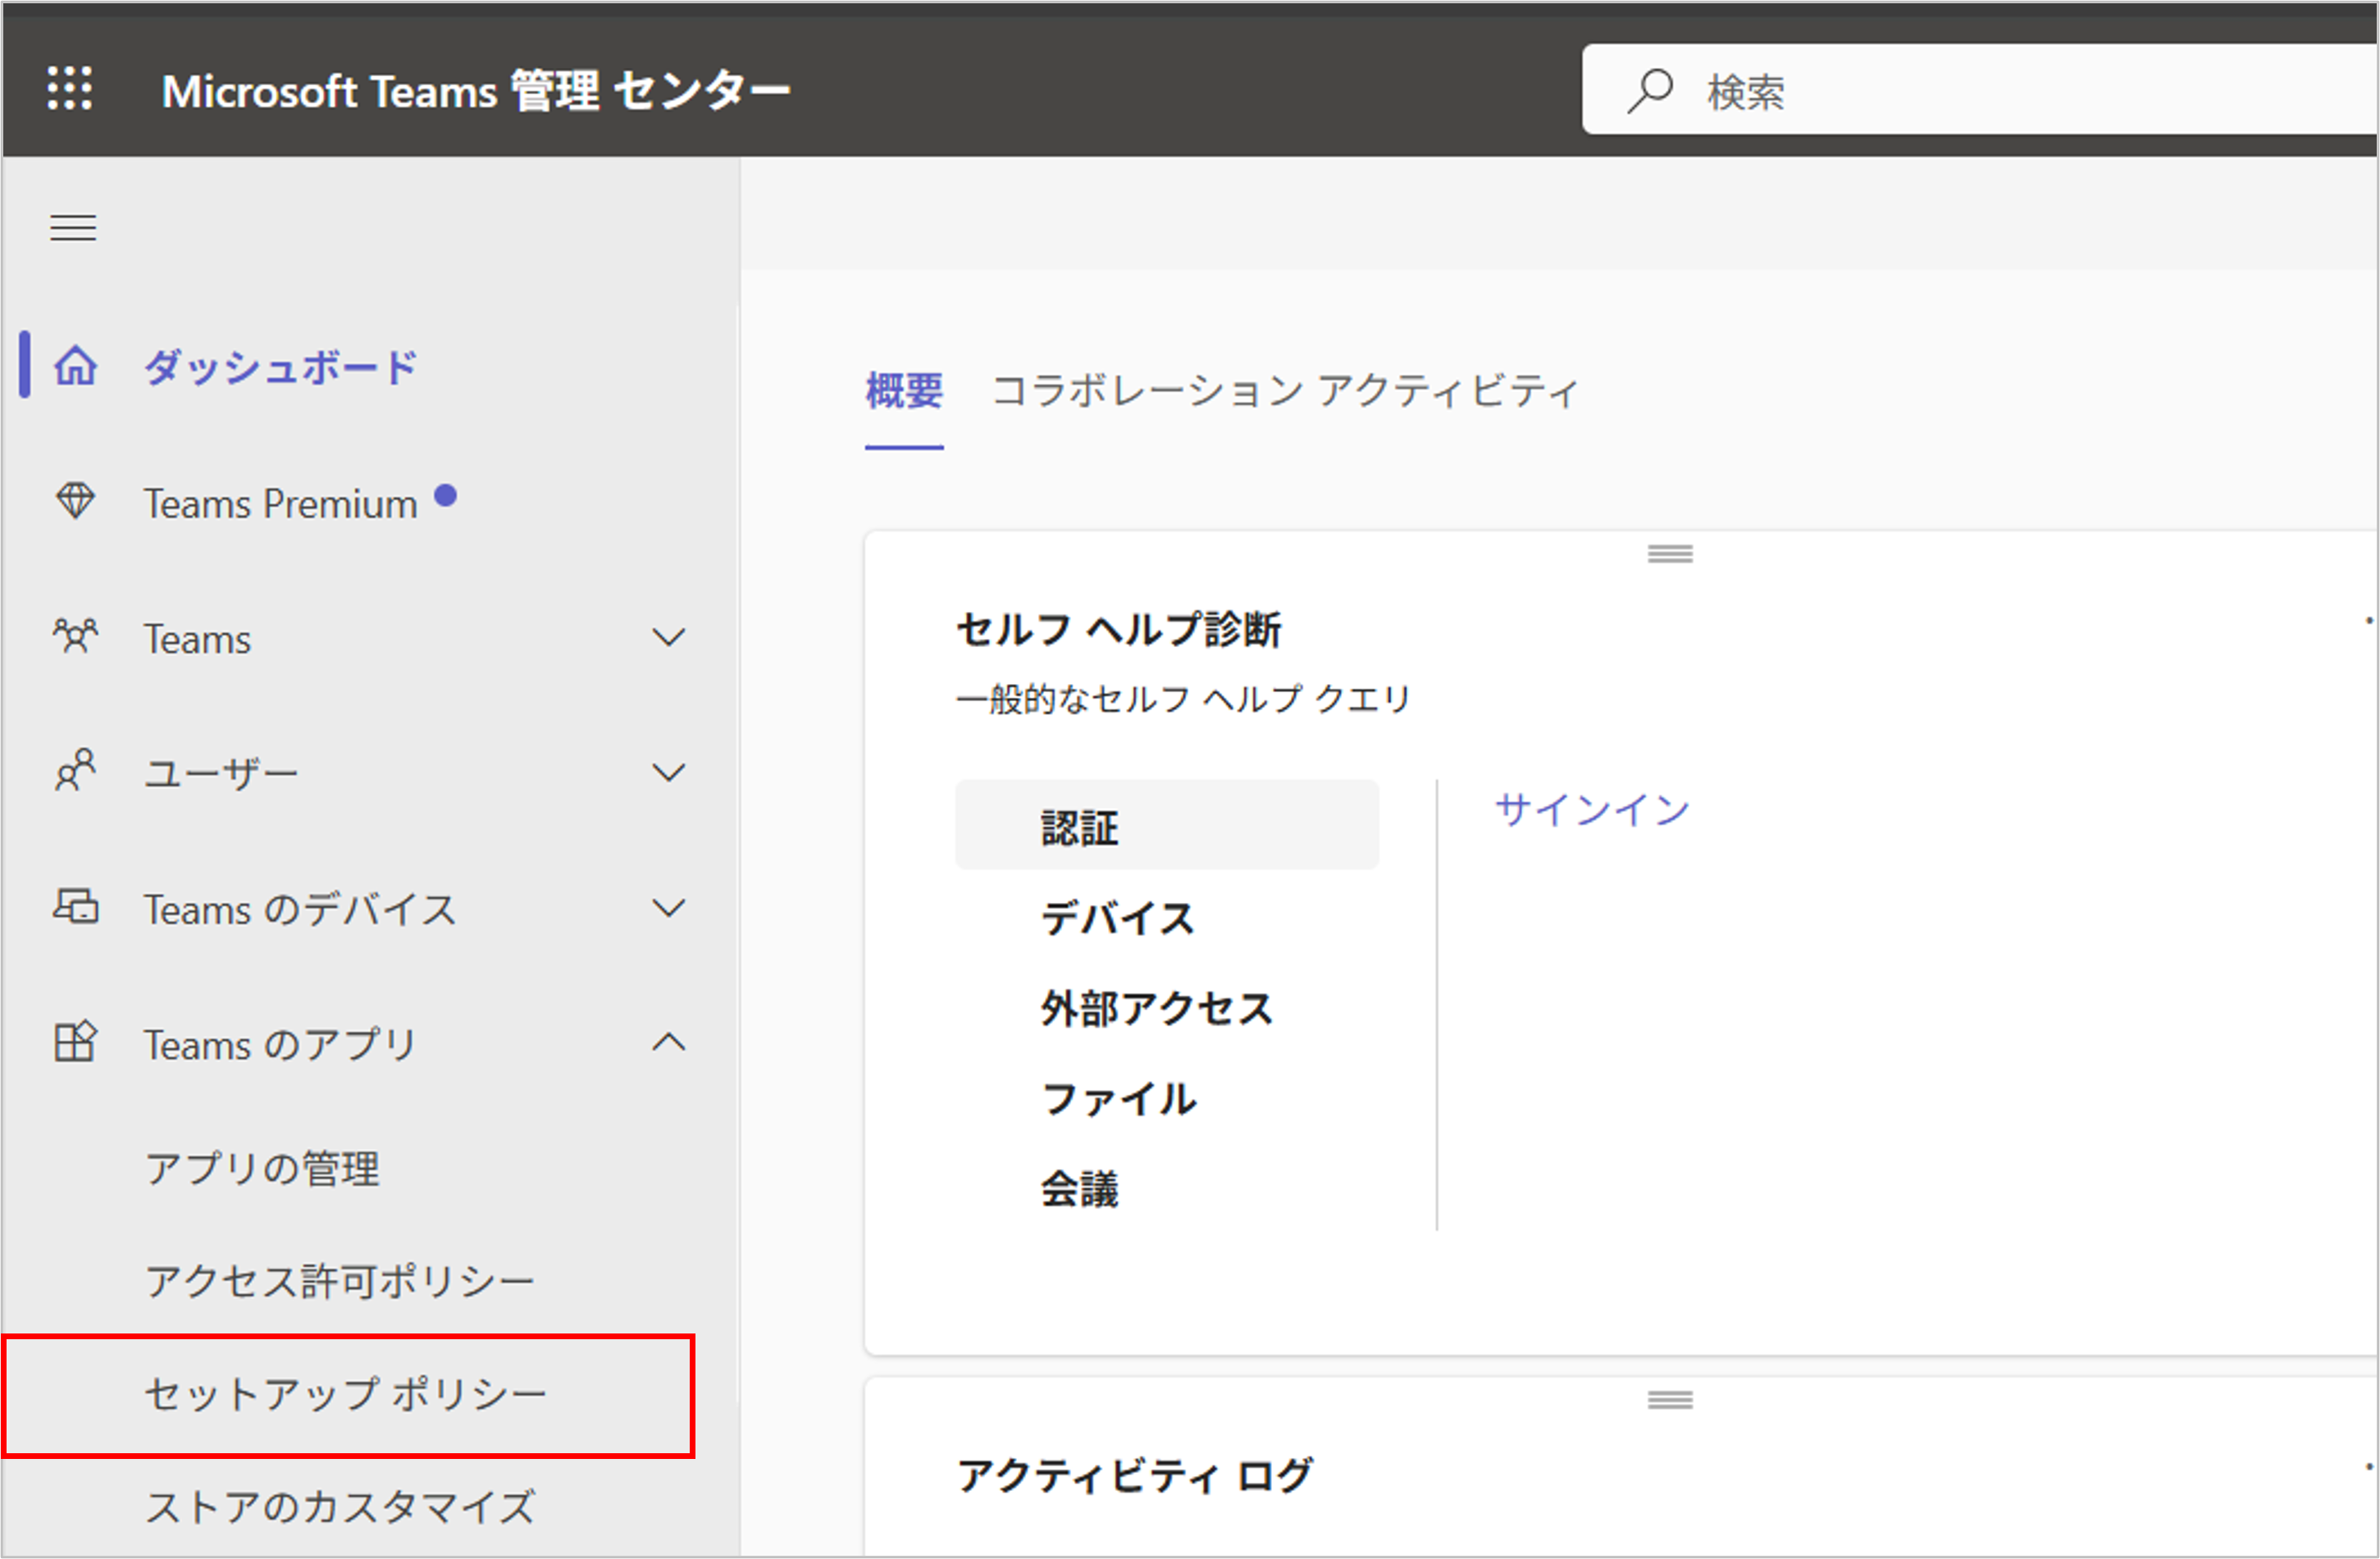Image resolution: width=2380 pixels, height=1559 pixels.
Task: Click the ユーザー users icon
Action: pos(76,771)
